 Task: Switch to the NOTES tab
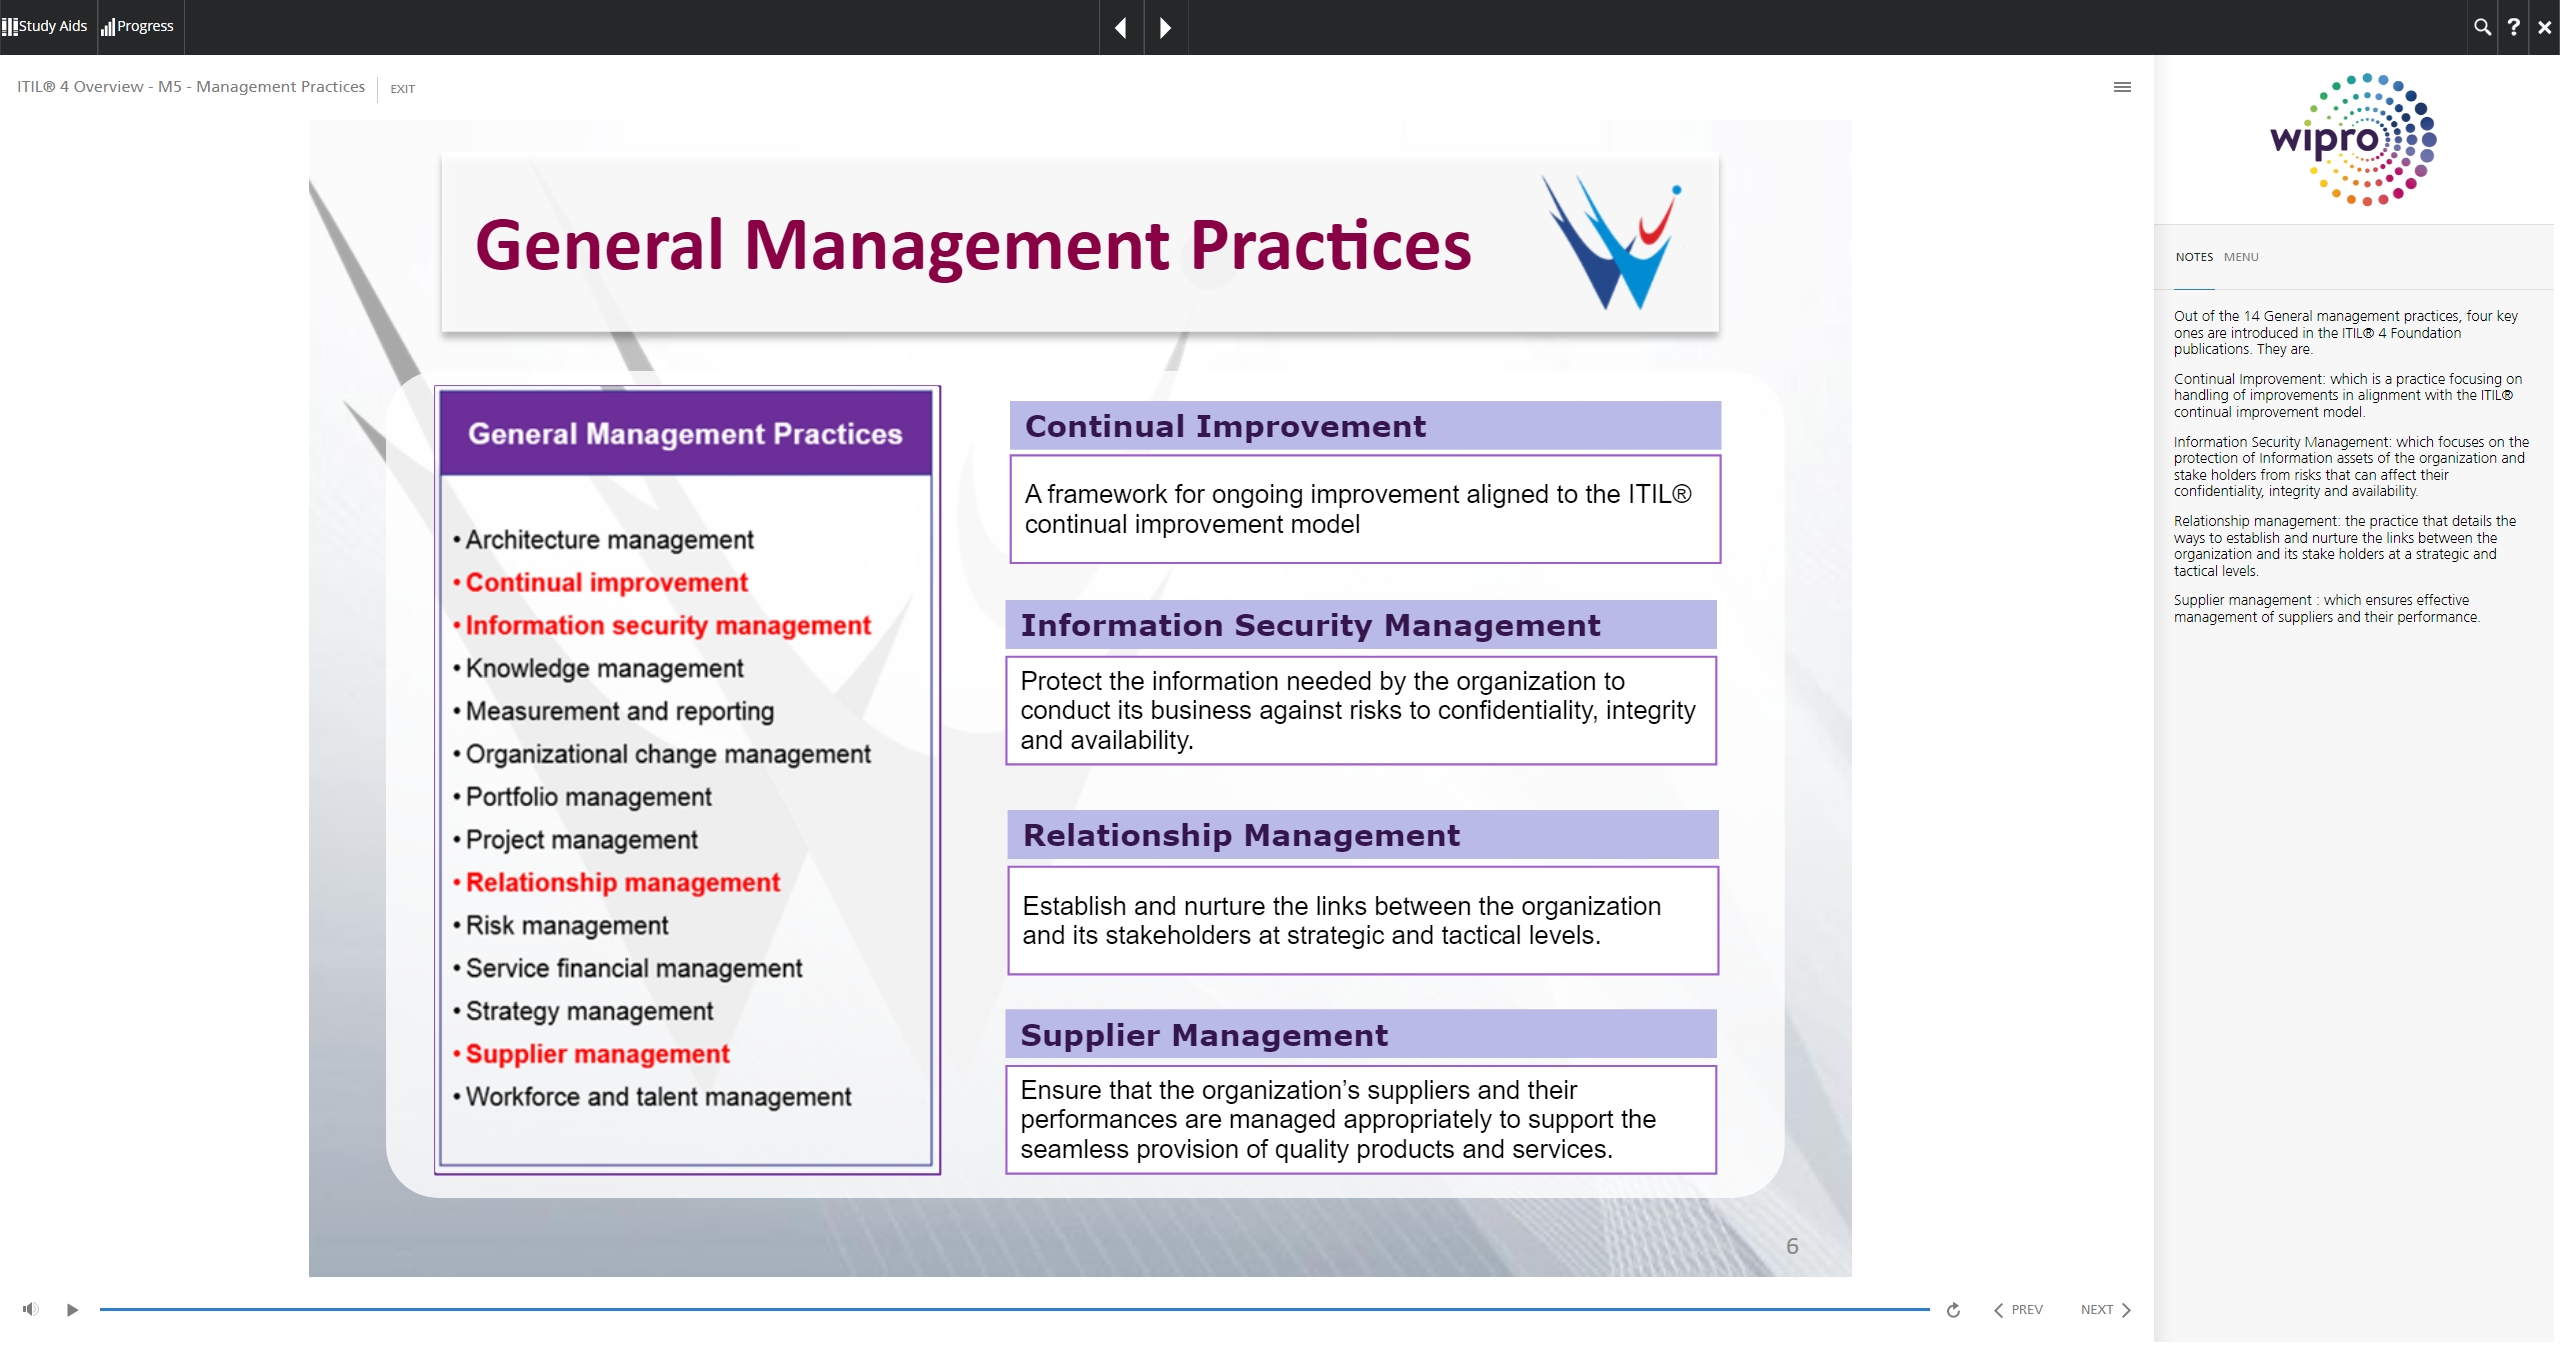point(2194,257)
